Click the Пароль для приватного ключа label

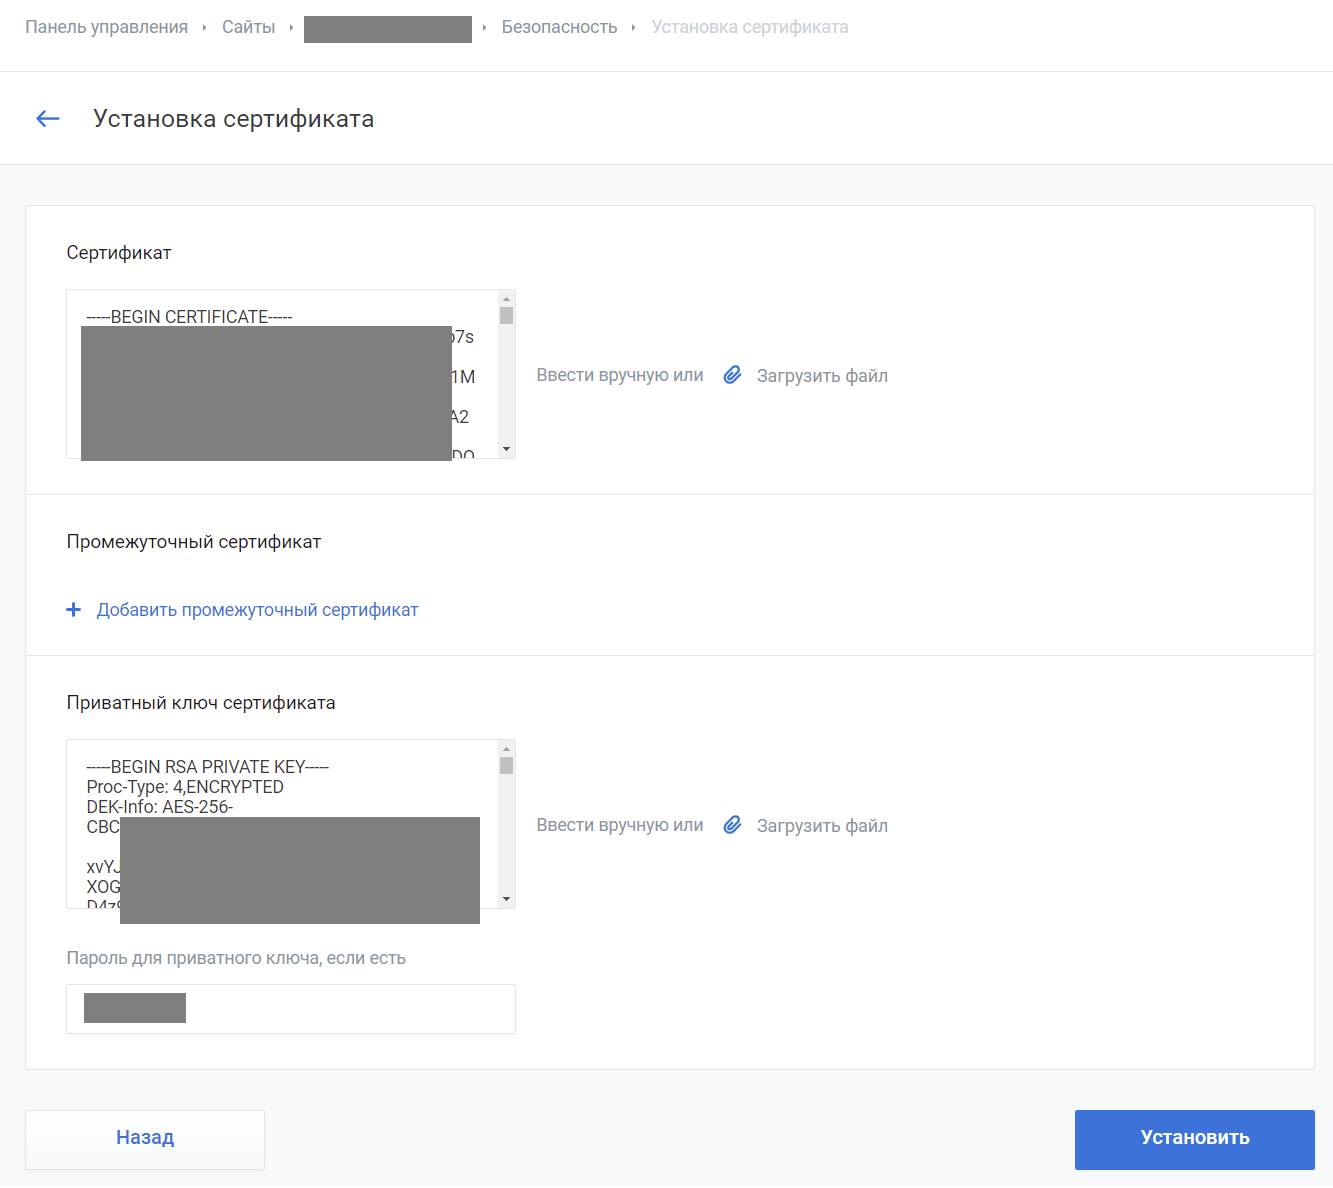[236, 958]
